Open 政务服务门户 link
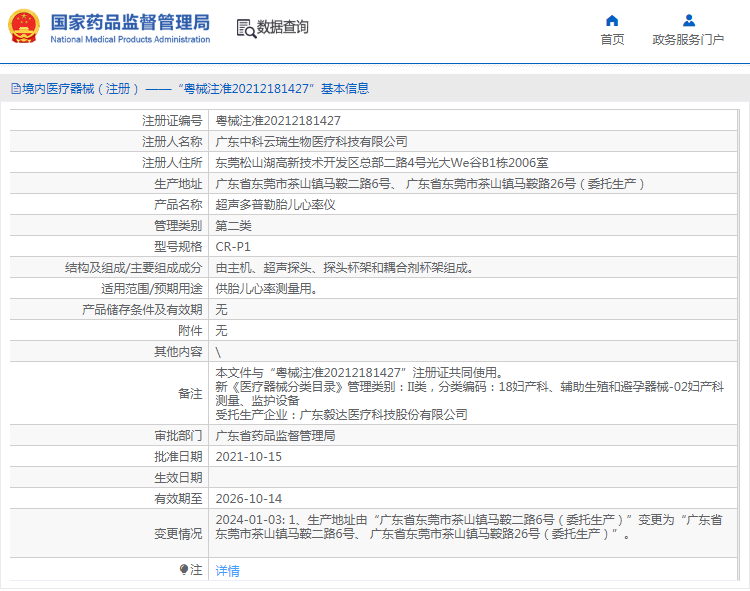This screenshot has width=750, height=591. point(688,40)
